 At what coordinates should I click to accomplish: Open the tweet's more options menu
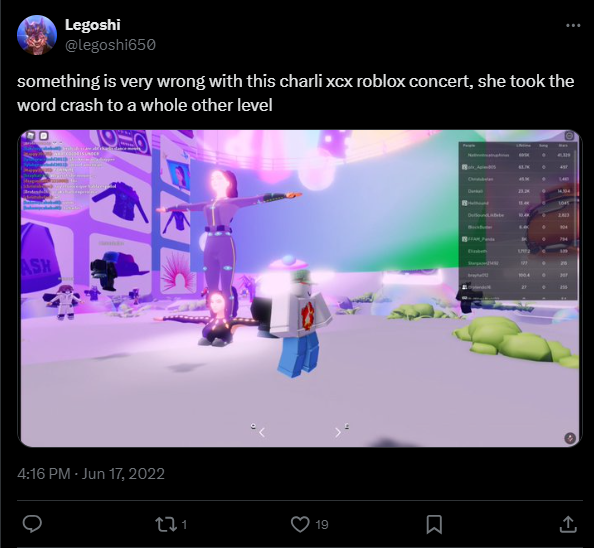(573, 25)
